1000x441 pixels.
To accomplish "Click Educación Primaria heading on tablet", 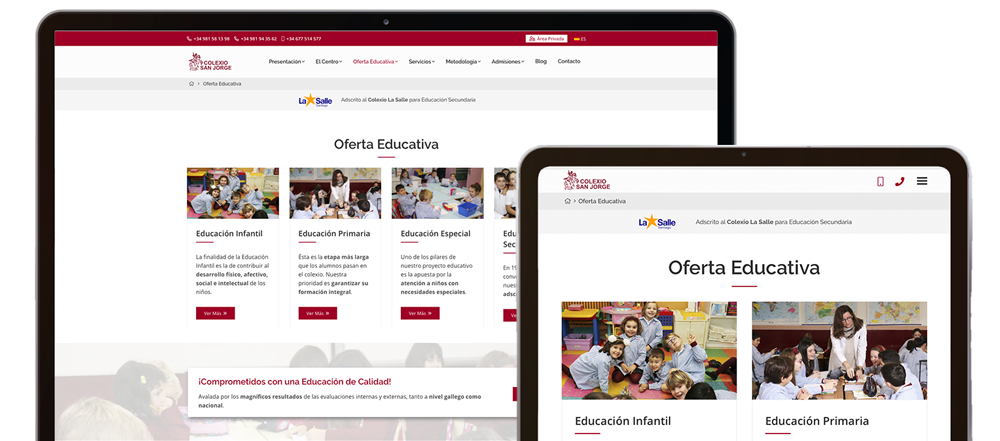I will (x=817, y=421).
